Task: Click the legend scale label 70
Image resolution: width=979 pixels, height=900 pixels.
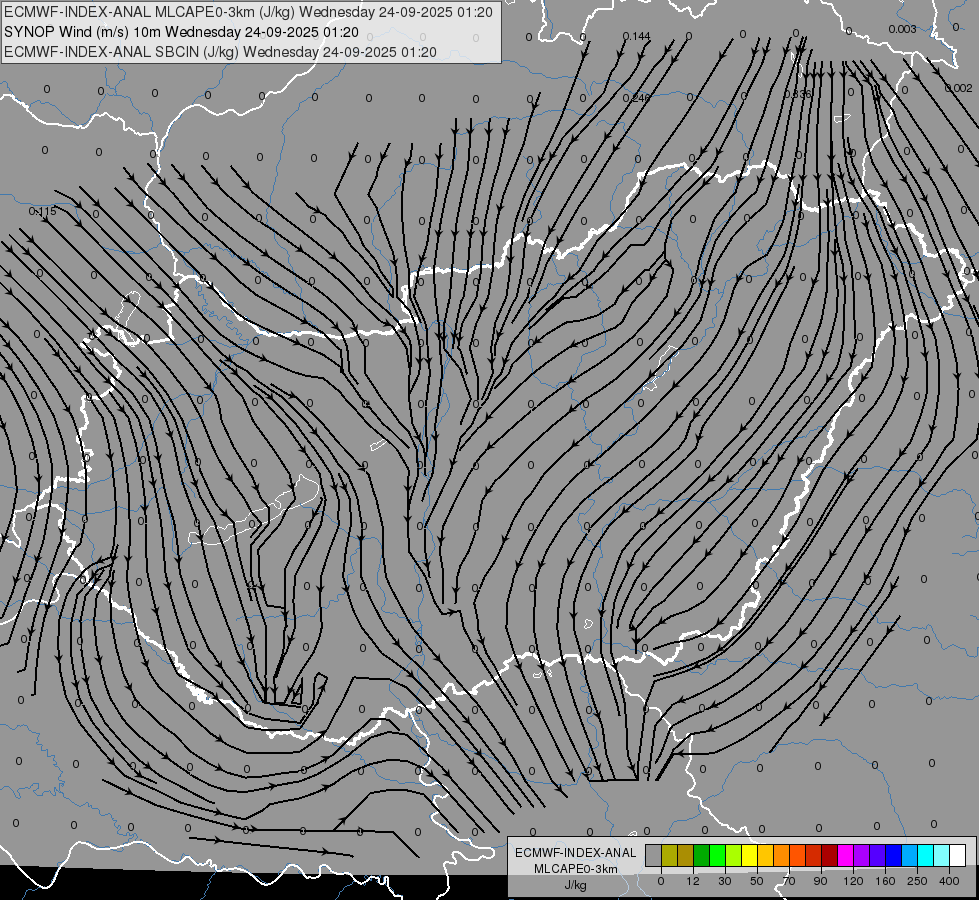Action: coord(789,881)
